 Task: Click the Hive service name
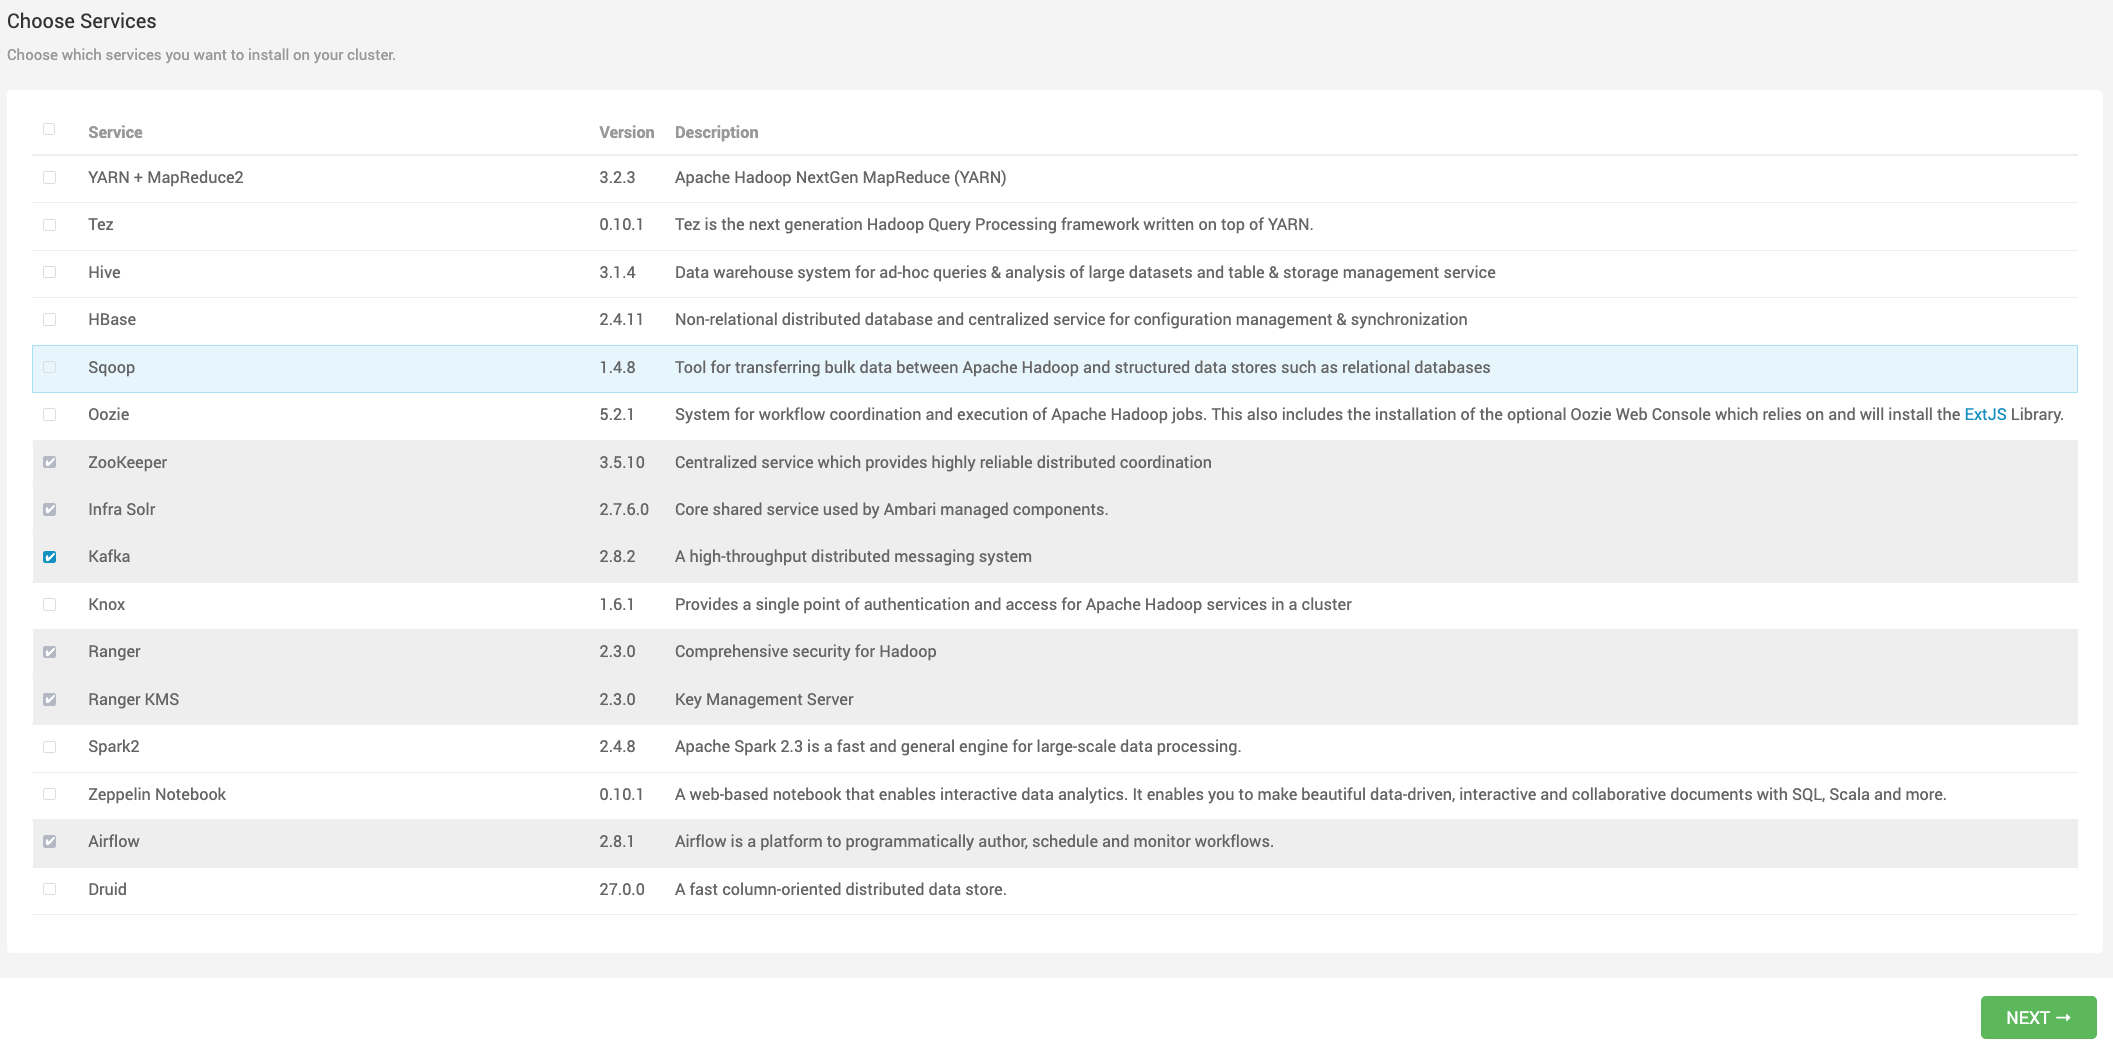(104, 272)
